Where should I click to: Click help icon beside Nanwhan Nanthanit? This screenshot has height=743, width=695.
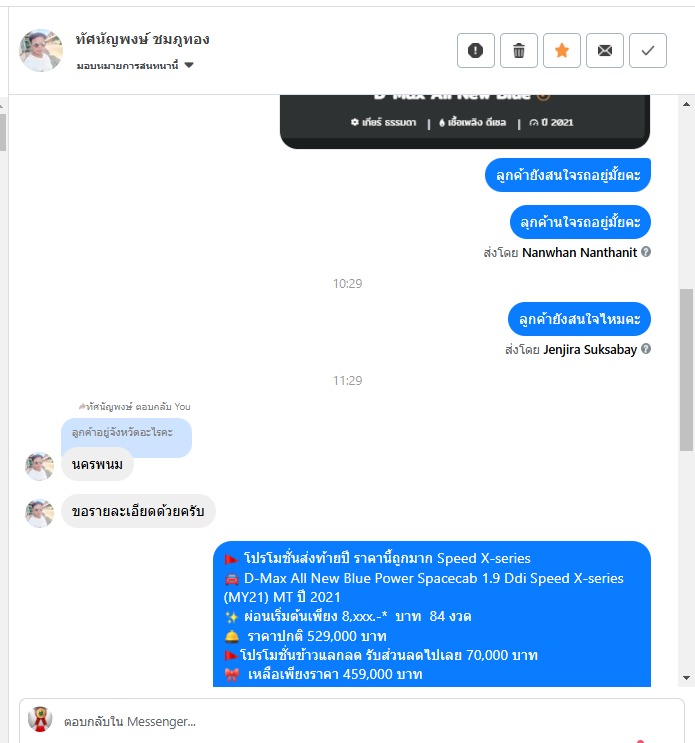point(646,252)
